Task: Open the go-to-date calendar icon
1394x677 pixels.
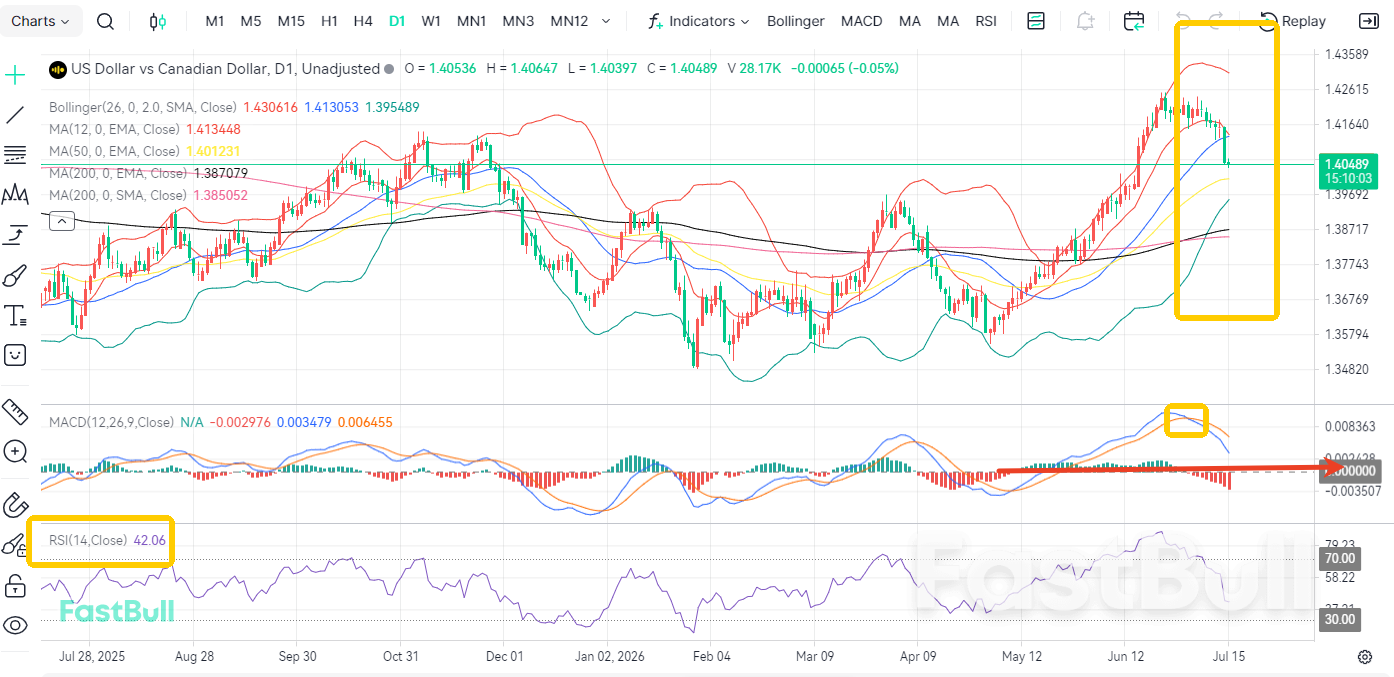Action: point(1134,21)
